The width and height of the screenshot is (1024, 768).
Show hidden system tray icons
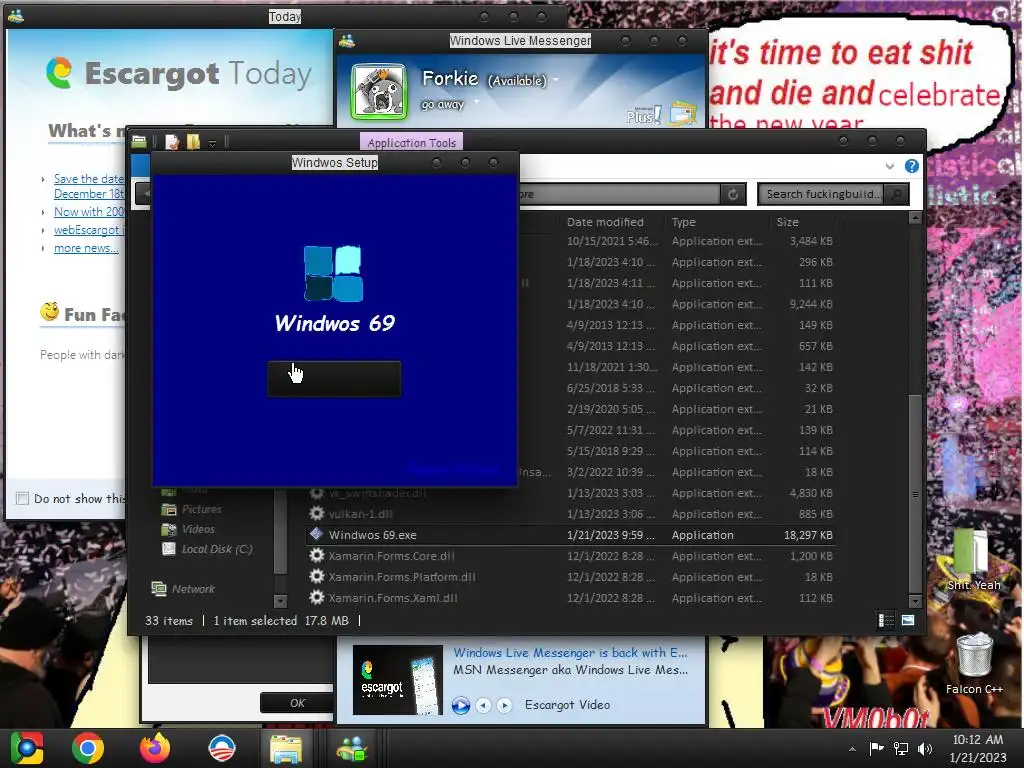click(852, 749)
